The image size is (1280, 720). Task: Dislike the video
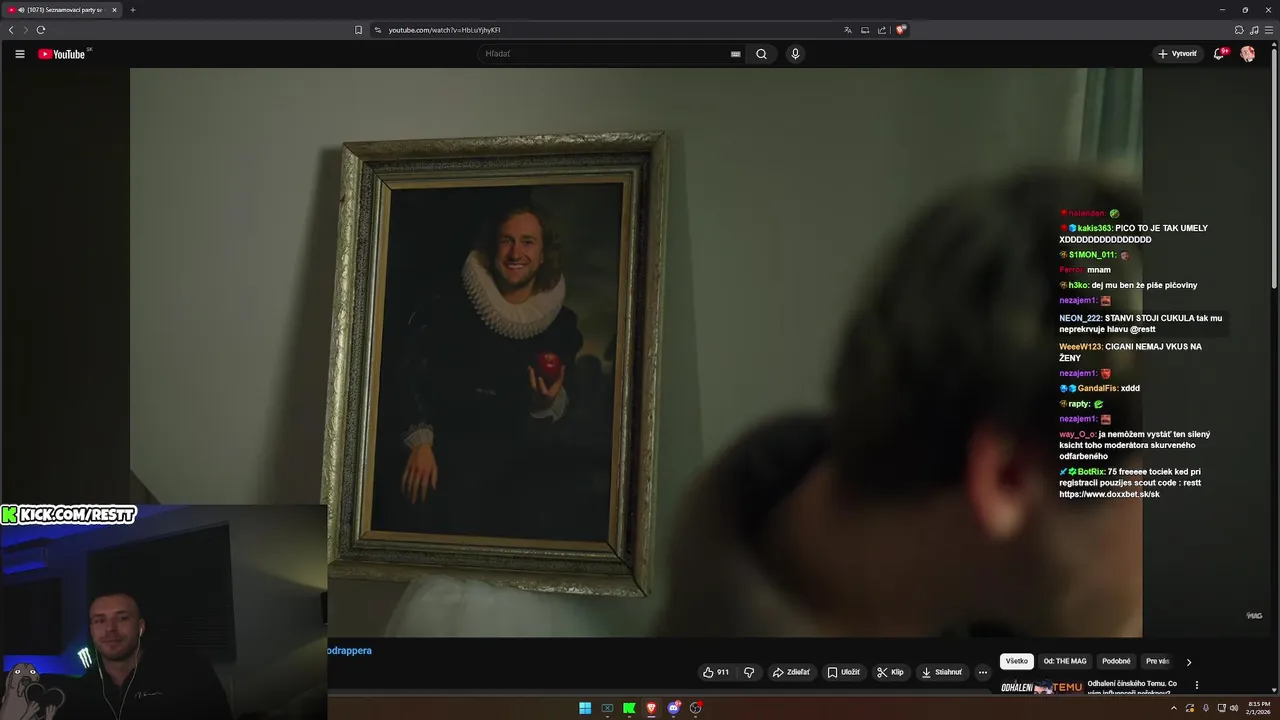[x=749, y=672]
